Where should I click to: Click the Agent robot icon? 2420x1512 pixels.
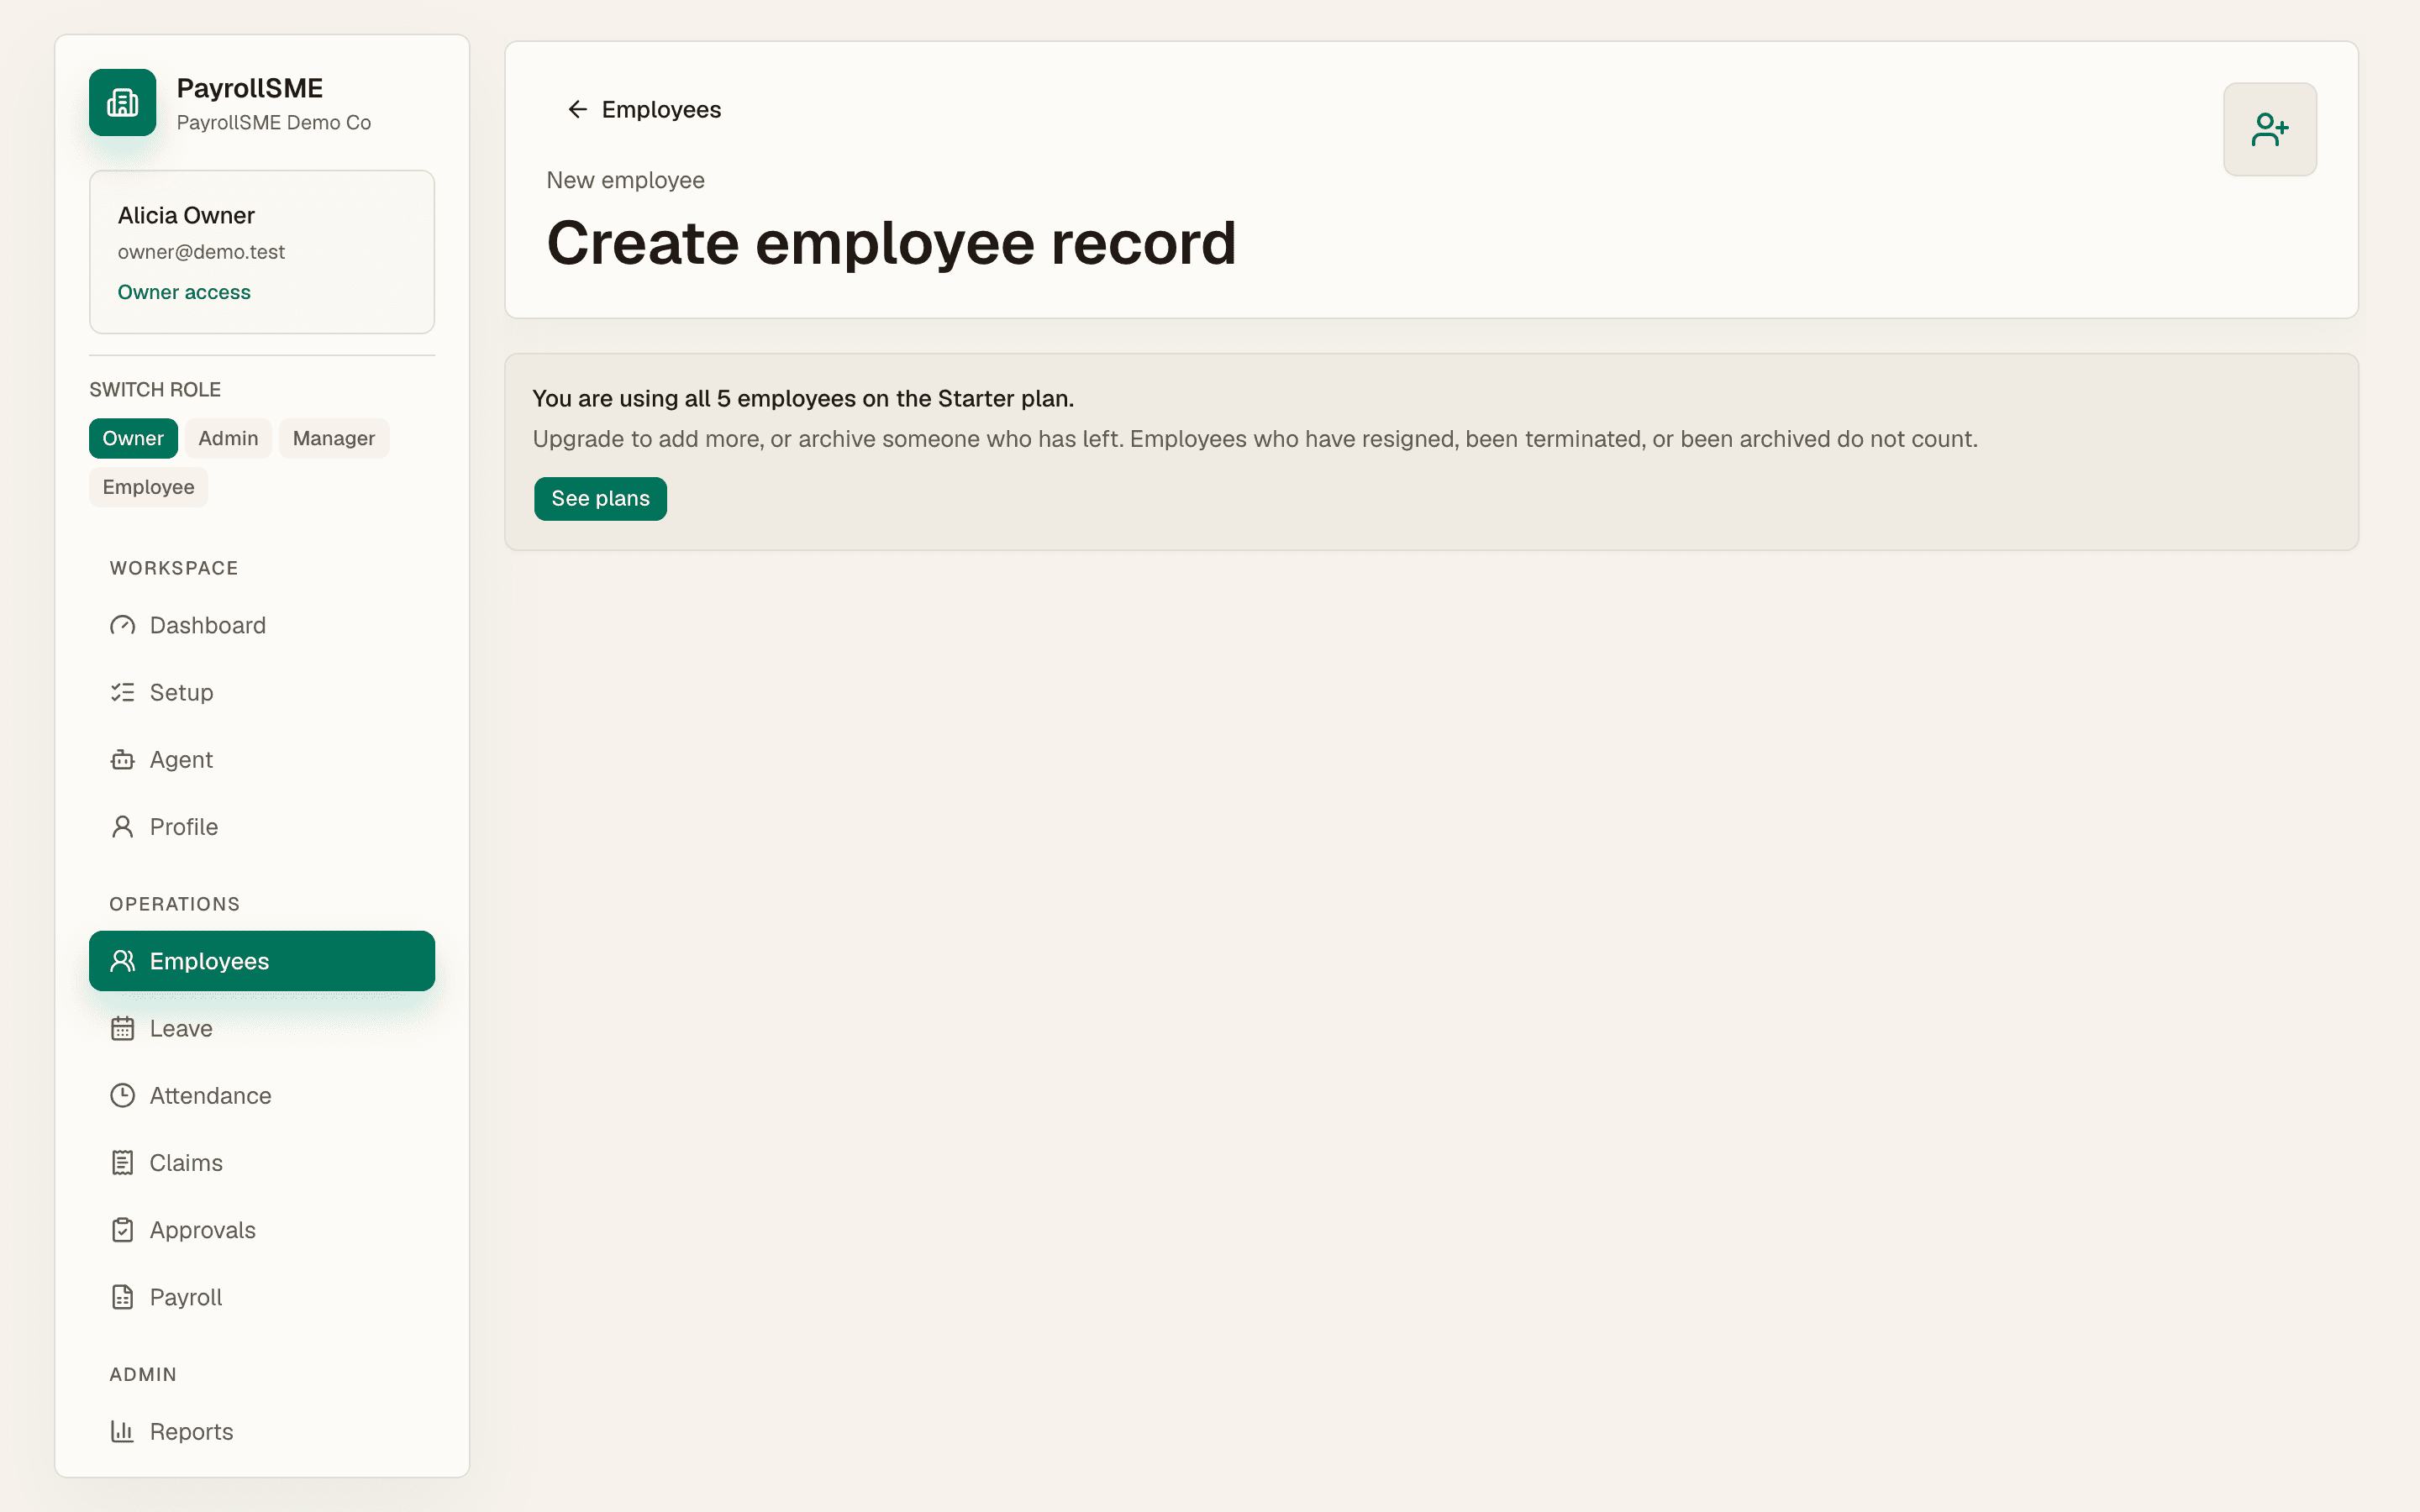pyautogui.click(x=122, y=759)
